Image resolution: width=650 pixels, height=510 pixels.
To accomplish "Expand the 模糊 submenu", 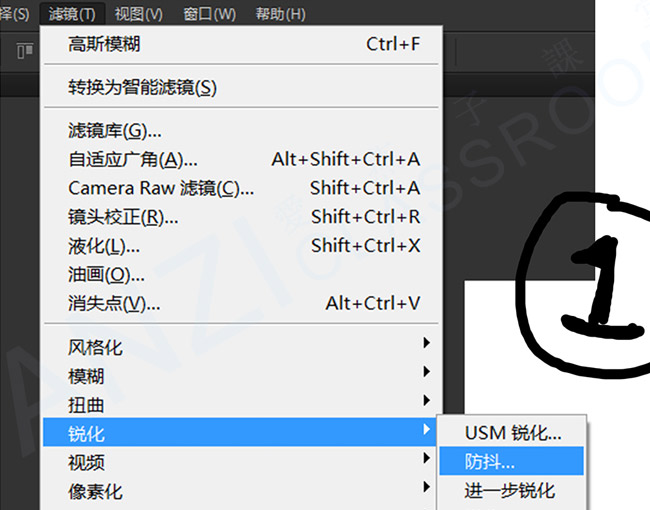I will [x=241, y=376].
